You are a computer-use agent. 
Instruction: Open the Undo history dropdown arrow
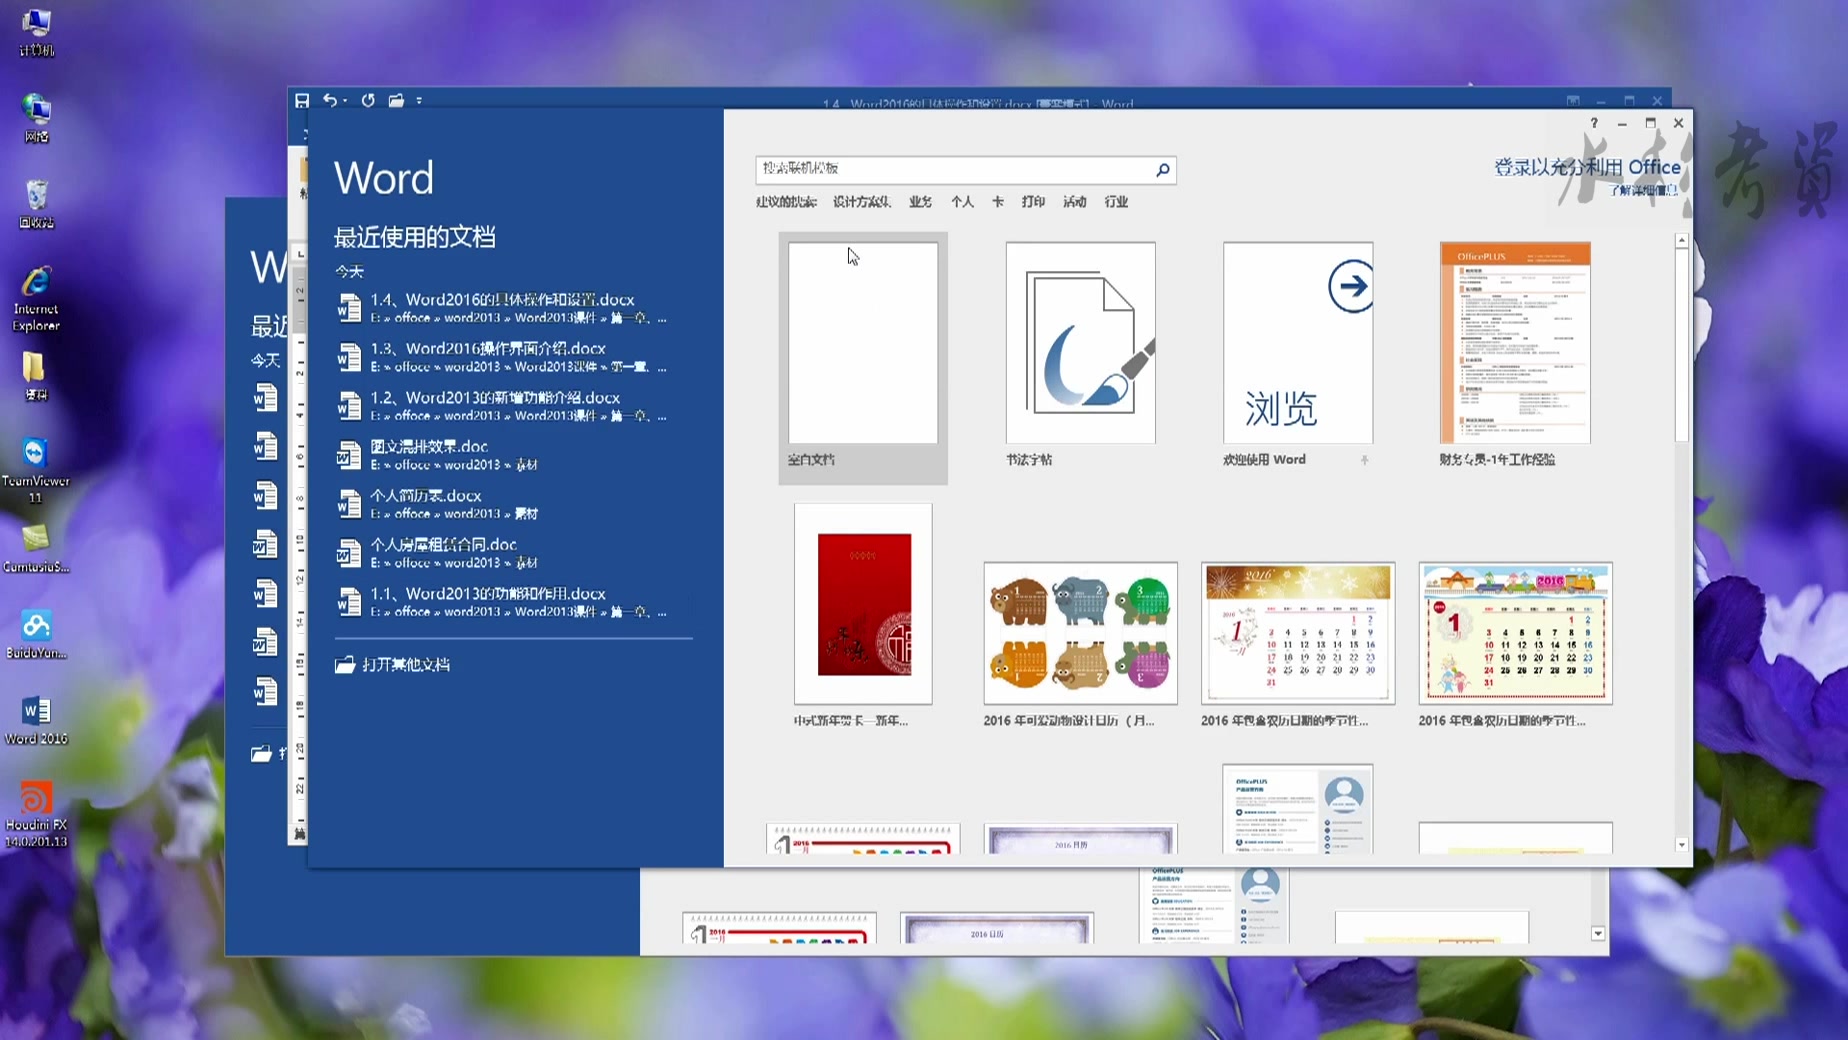point(345,101)
